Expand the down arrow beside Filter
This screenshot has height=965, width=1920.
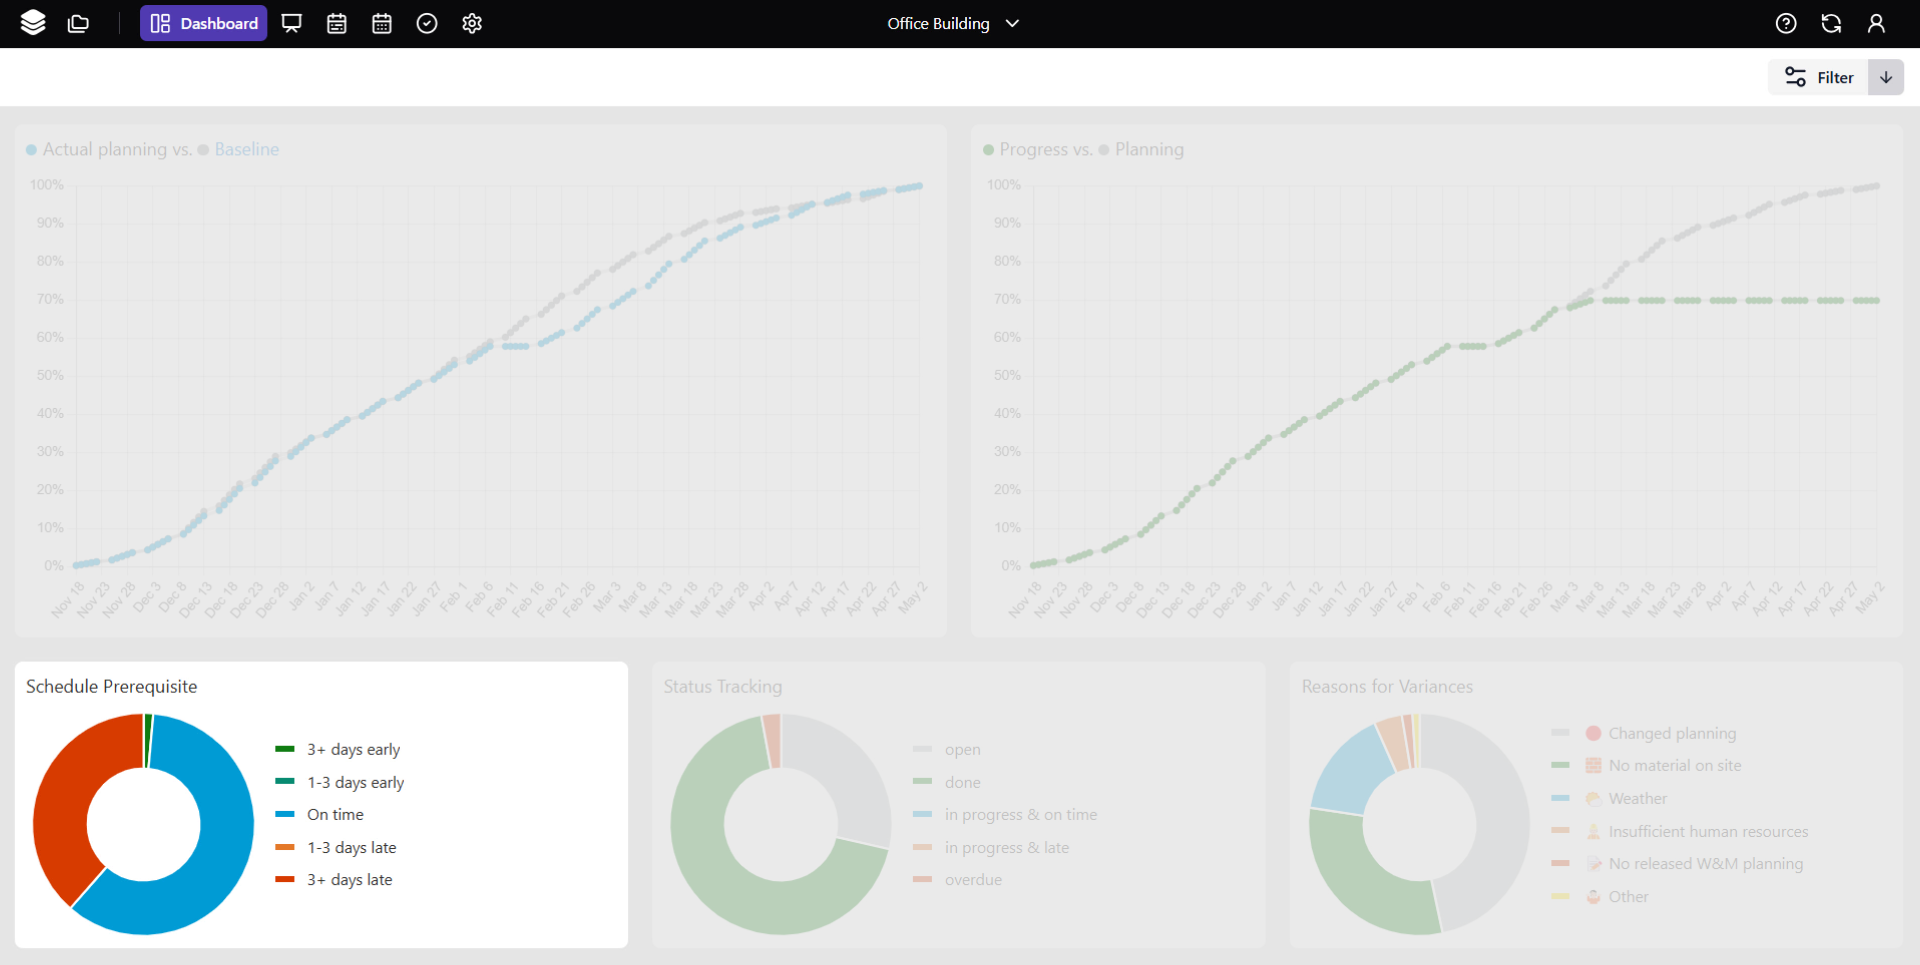(x=1886, y=77)
